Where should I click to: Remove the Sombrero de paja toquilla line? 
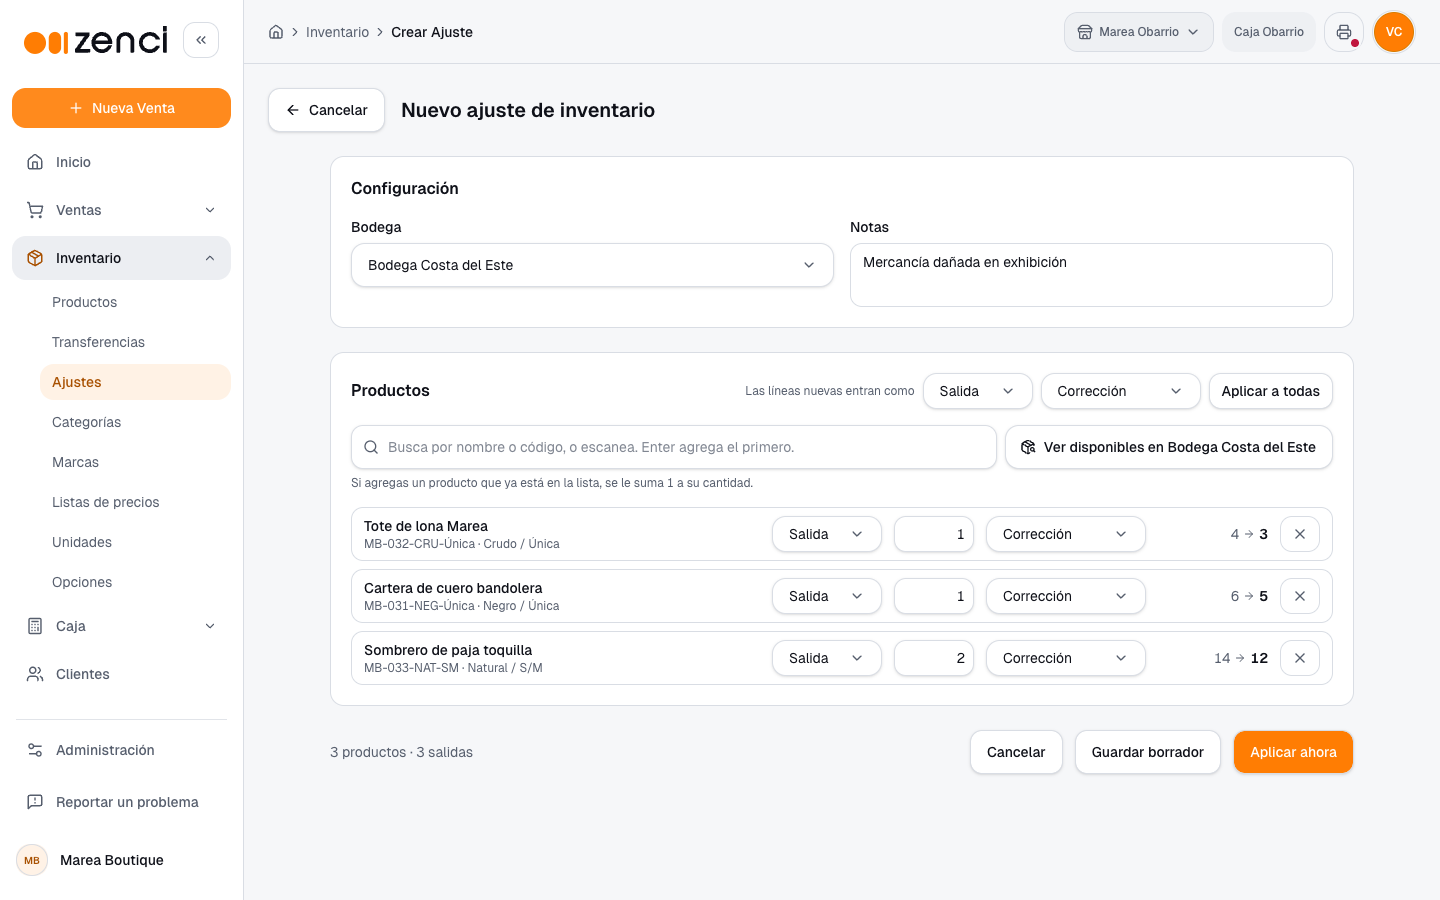click(1300, 658)
